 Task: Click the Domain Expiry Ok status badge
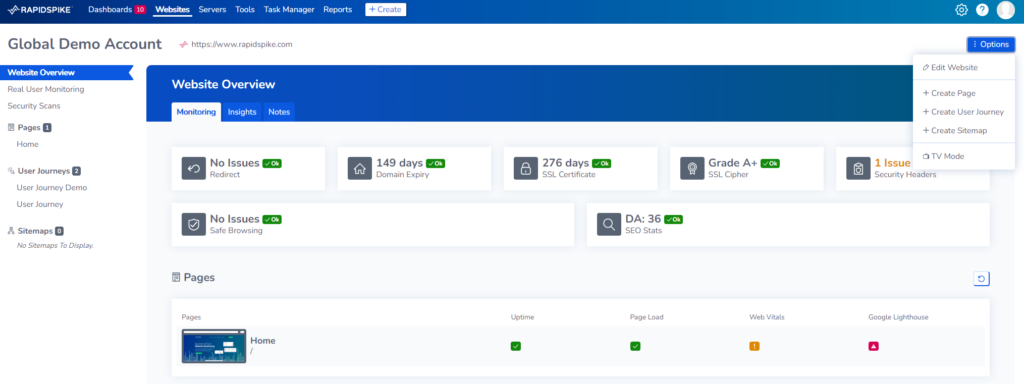point(436,163)
